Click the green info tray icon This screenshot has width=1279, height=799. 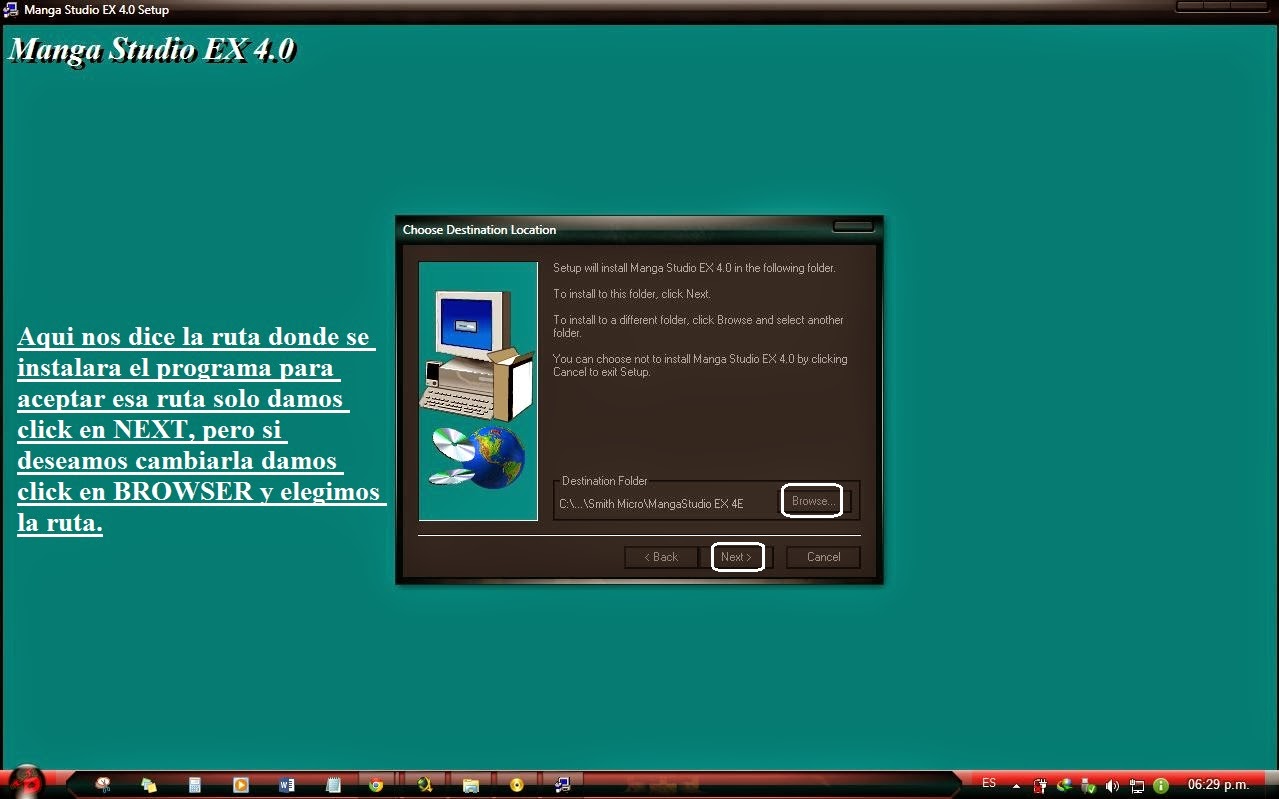[x=1161, y=786]
